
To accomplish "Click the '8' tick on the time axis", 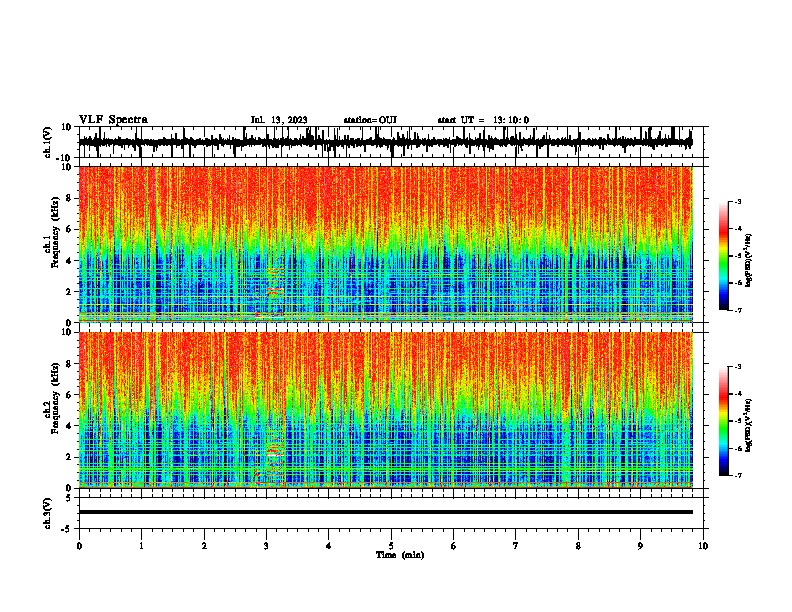I will click(x=578, y=546).
